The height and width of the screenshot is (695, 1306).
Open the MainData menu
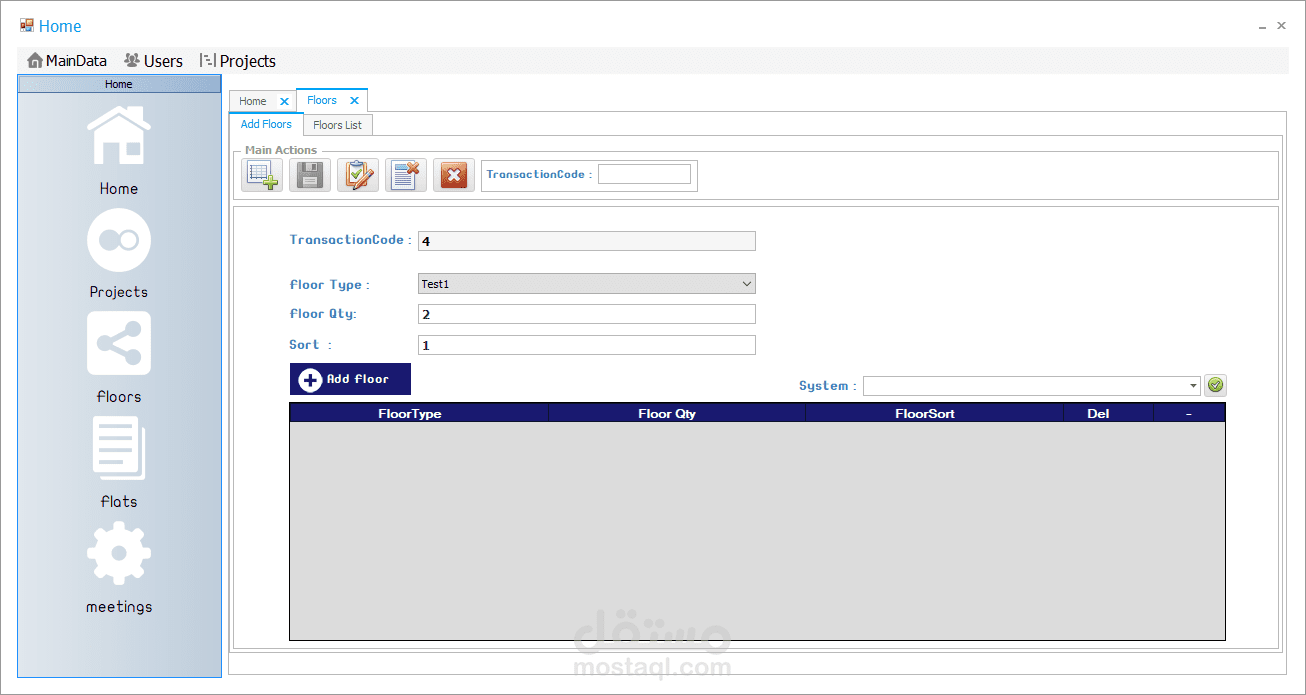point(67,61)
